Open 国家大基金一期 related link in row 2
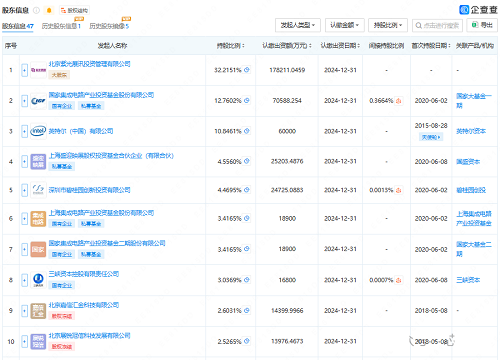Image resolution: width=500 pixels, height=360 pixels. coord(473,101)
